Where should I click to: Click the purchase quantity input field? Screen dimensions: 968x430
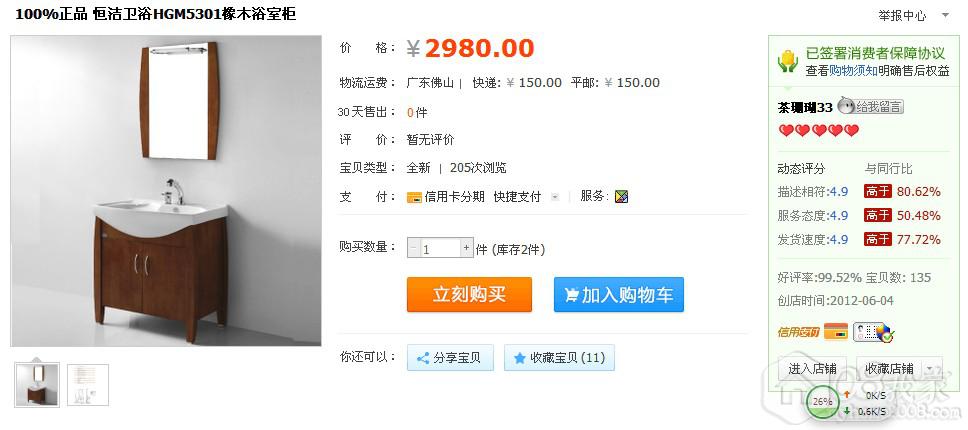point(440,249)
